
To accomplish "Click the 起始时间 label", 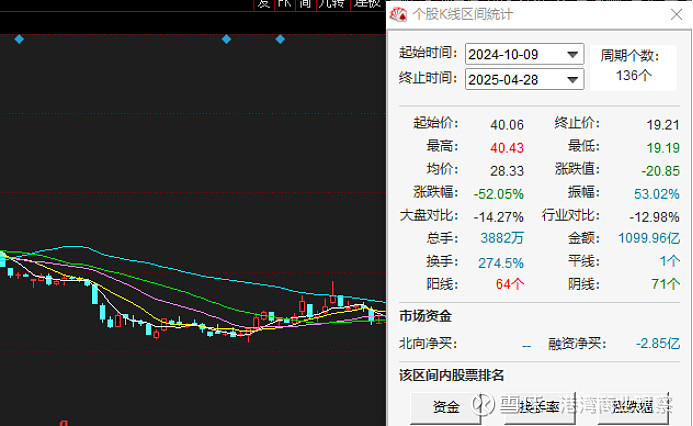I will [428, 53].
